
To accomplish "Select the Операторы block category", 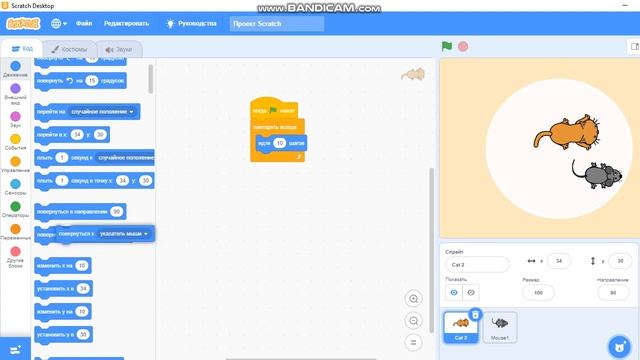I will [16, 209].
